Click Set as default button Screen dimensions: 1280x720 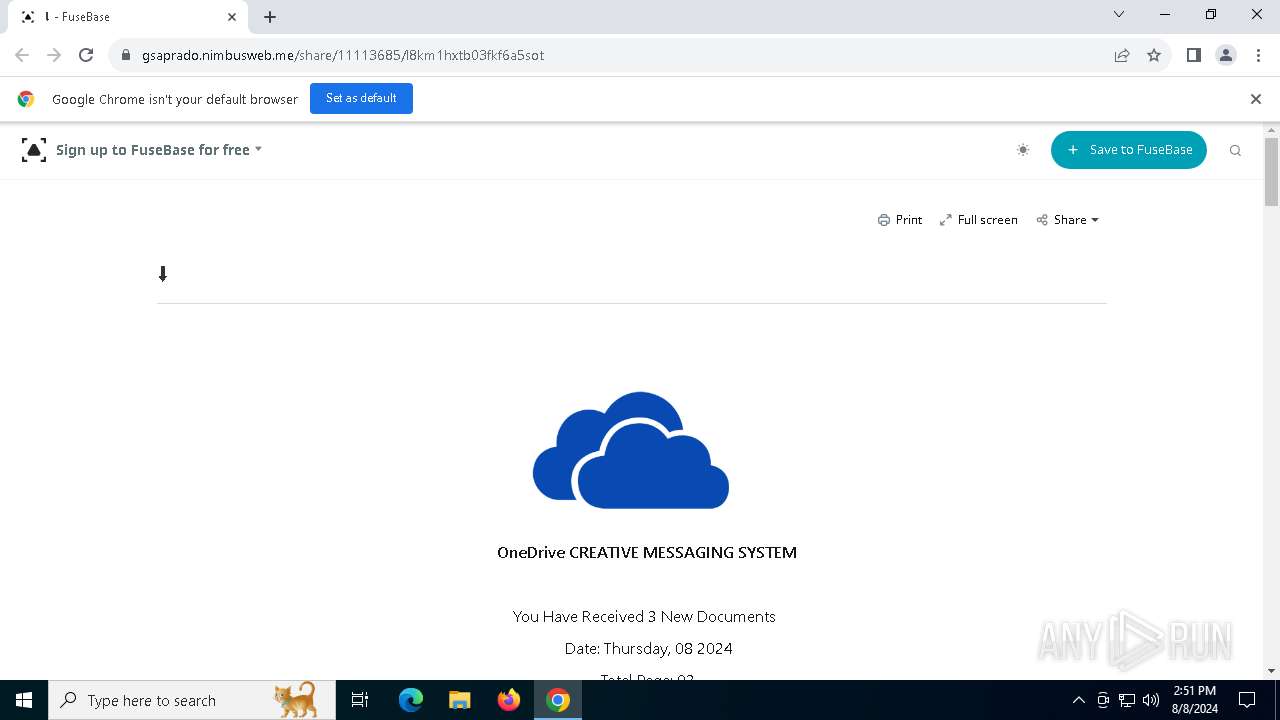[361, 98]
